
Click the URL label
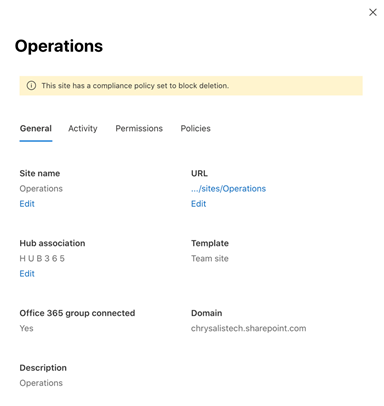coord(199,173)
